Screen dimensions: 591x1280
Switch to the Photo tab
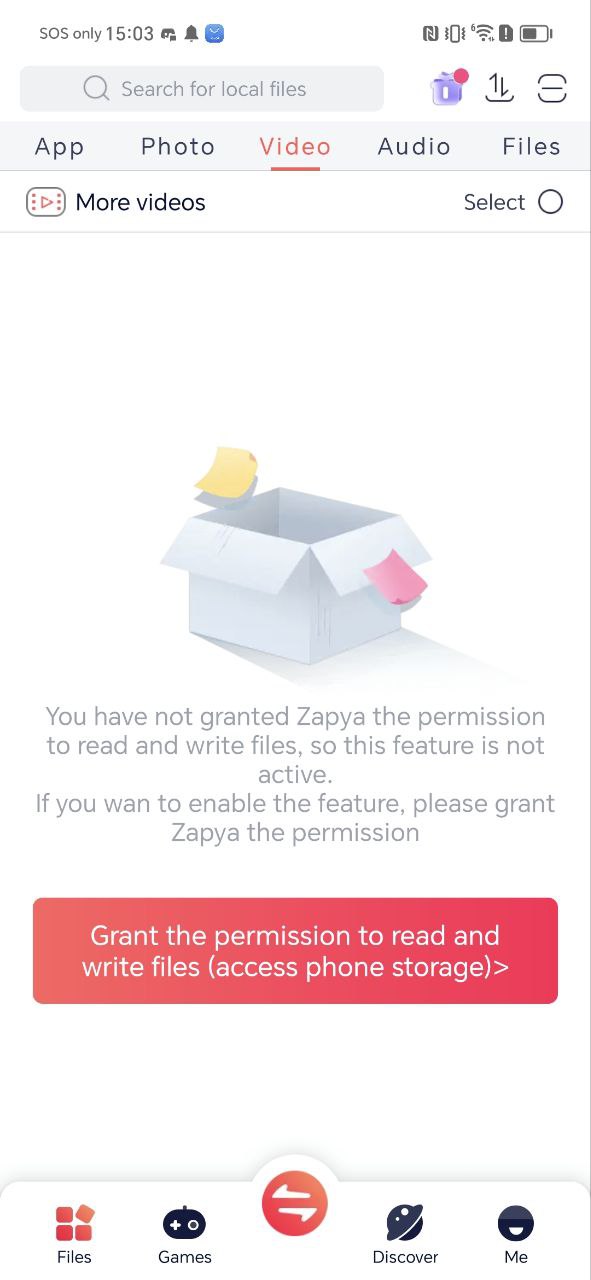[x=178, y=146]
